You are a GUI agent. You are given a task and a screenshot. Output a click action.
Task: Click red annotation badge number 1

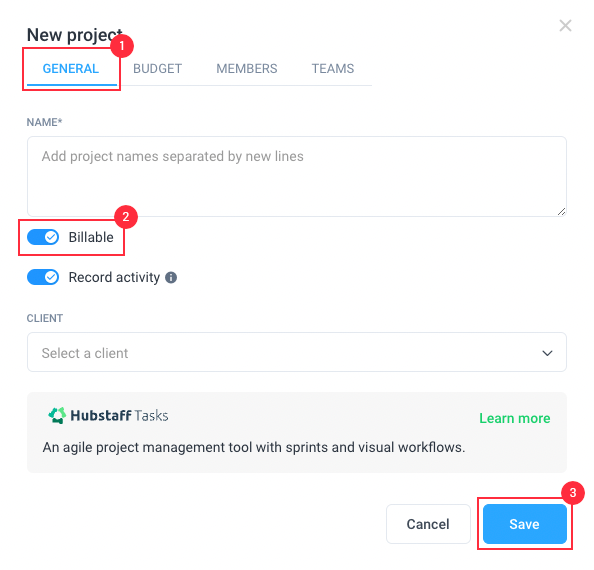tap(122, 46)
